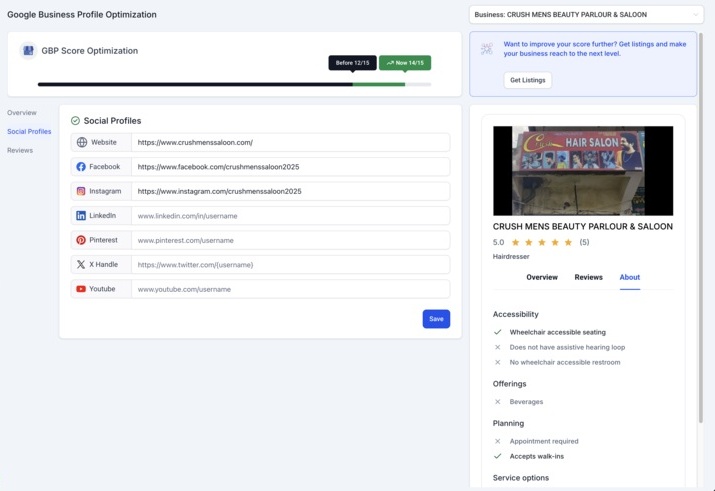Click the Youtube logo icon
Viewport: 715px width, 491px height.
tap(81, 289)
